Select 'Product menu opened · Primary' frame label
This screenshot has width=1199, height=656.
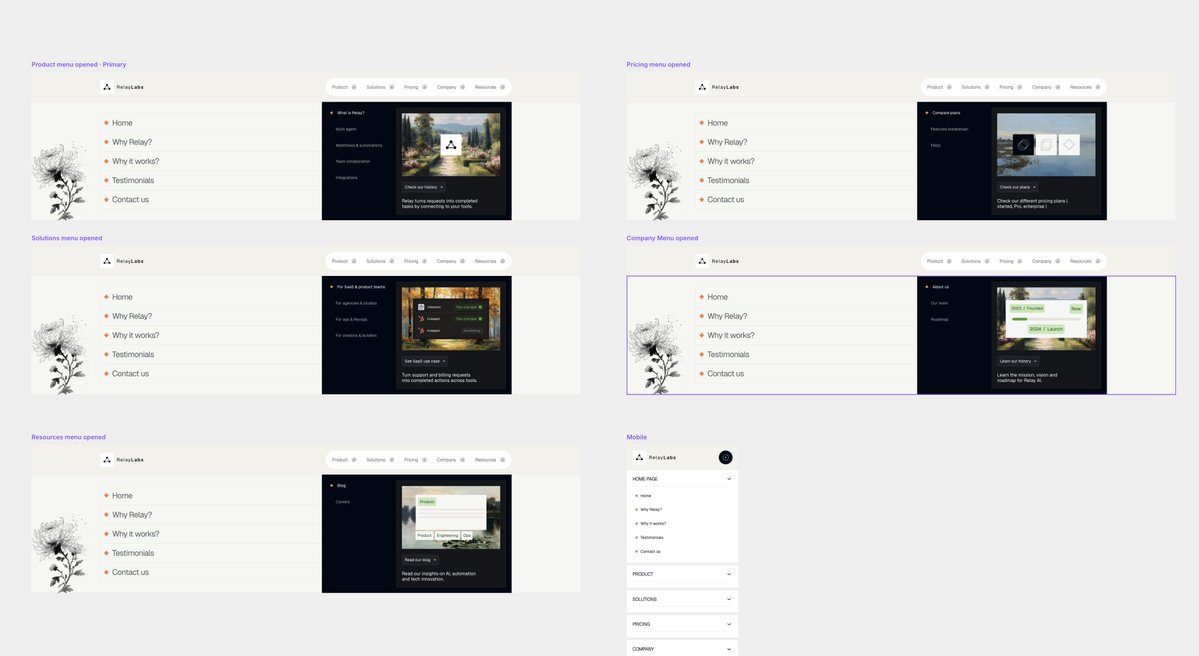coord(79,65)
